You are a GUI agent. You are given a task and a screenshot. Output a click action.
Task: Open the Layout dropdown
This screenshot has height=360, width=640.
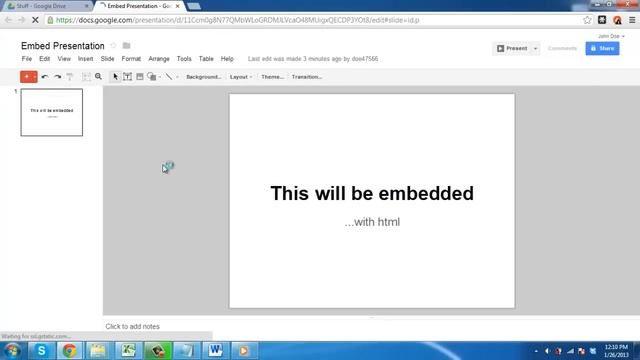(x=241, y=77)
